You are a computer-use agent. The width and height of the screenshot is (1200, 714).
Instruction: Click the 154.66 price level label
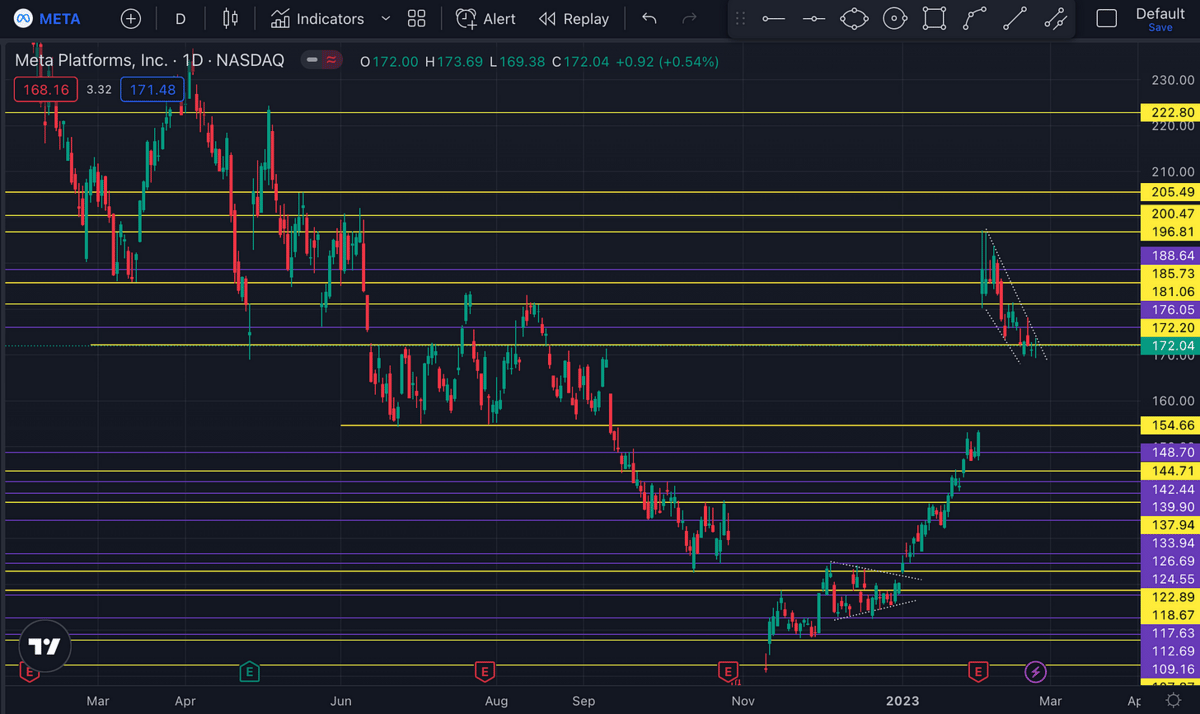1170,426
